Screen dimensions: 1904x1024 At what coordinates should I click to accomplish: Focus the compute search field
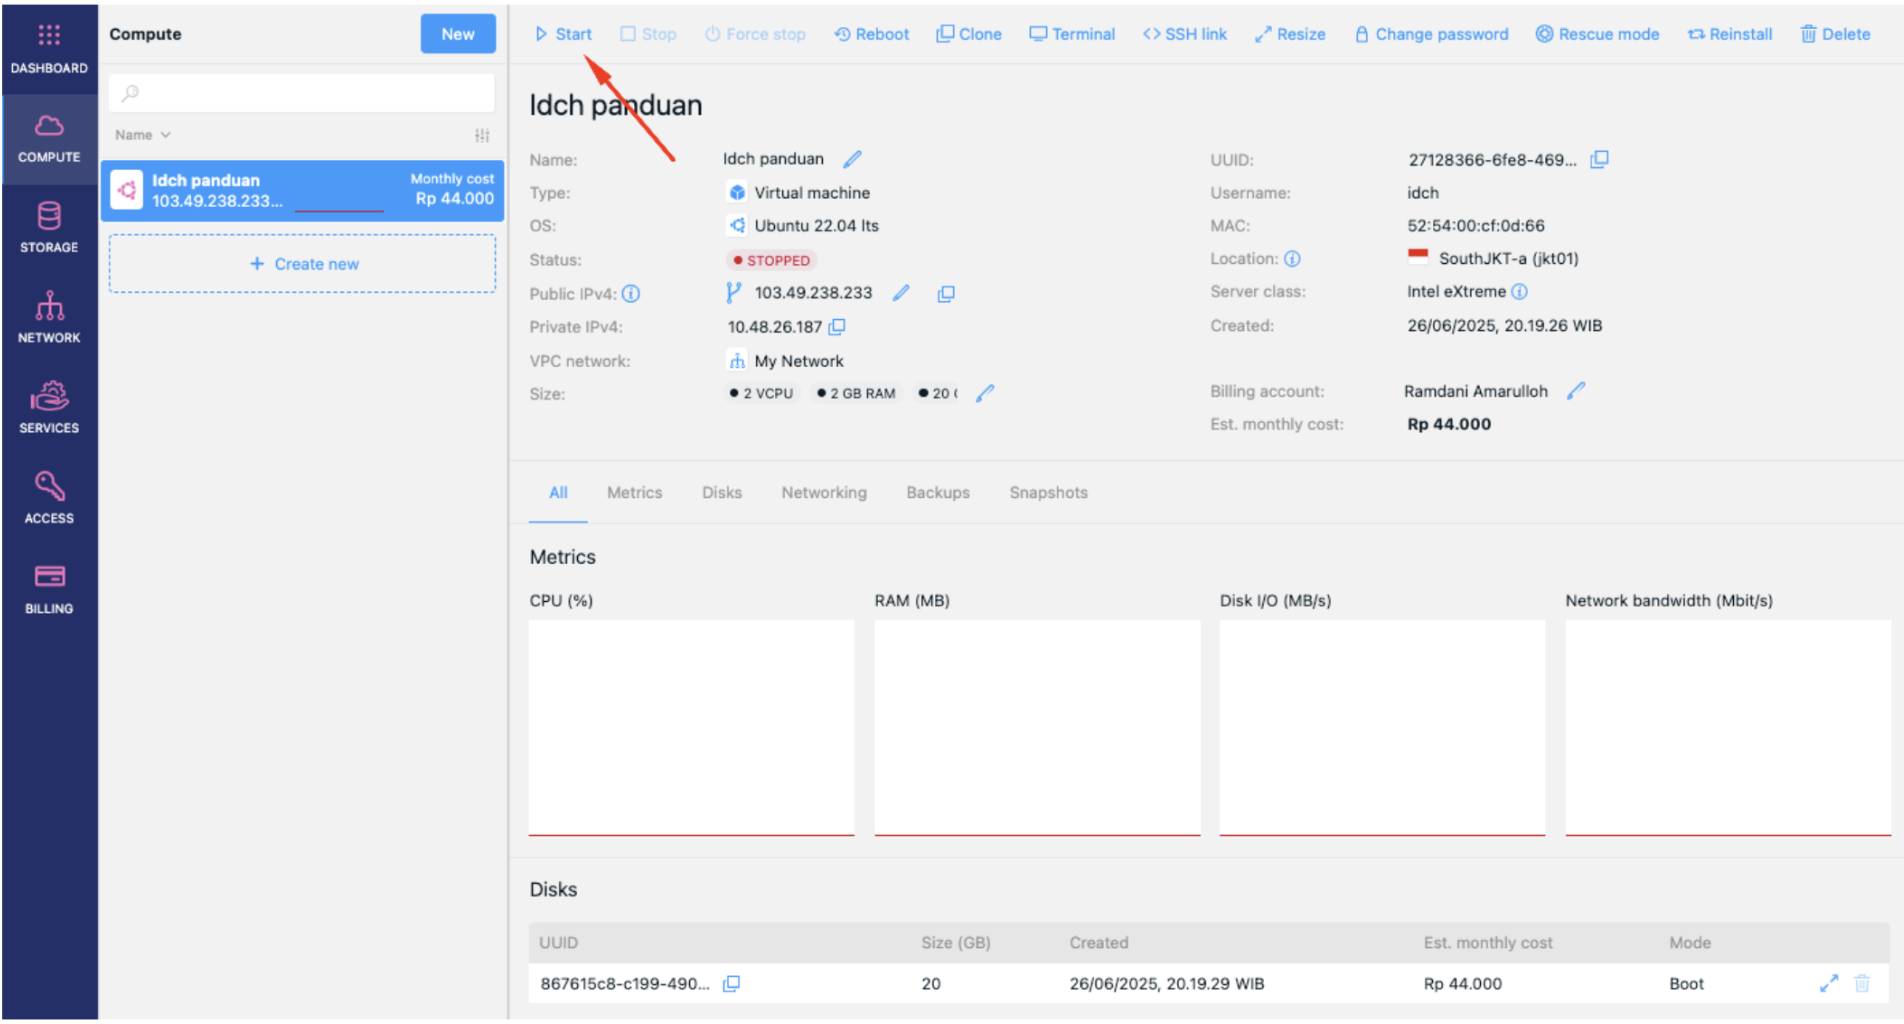point(302,93)
